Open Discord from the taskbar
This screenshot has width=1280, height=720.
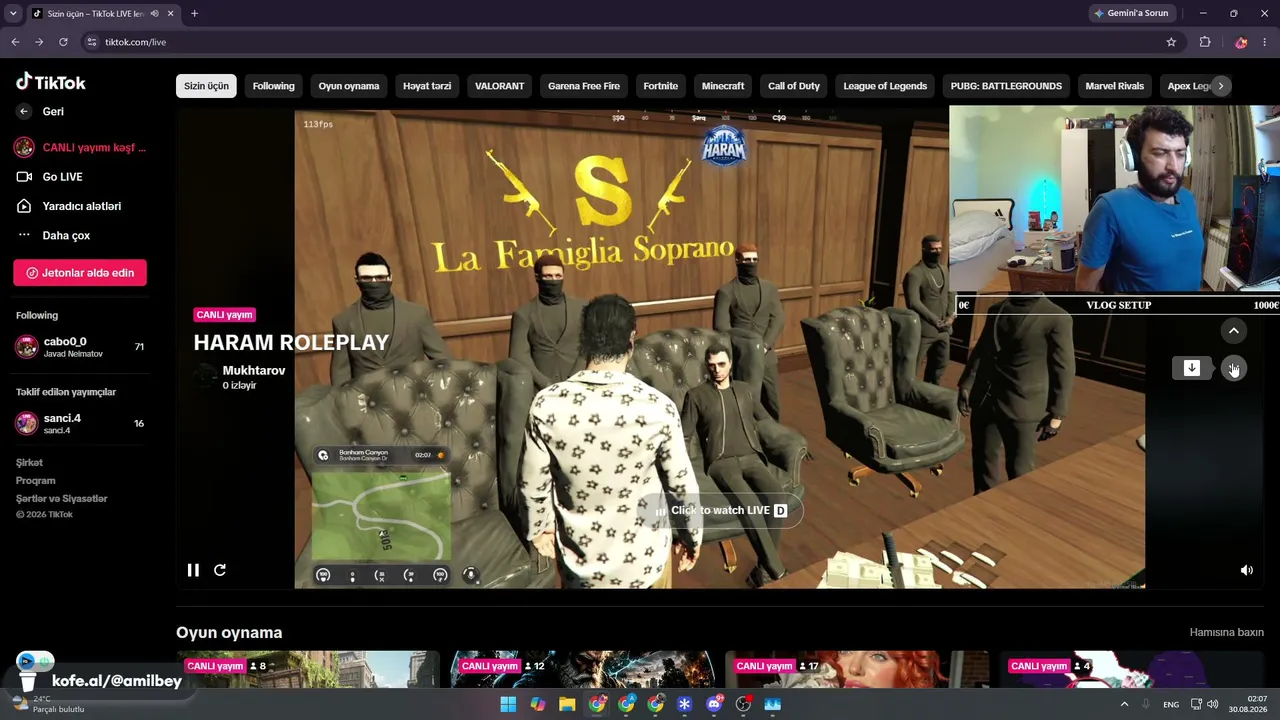coord(714,705)
